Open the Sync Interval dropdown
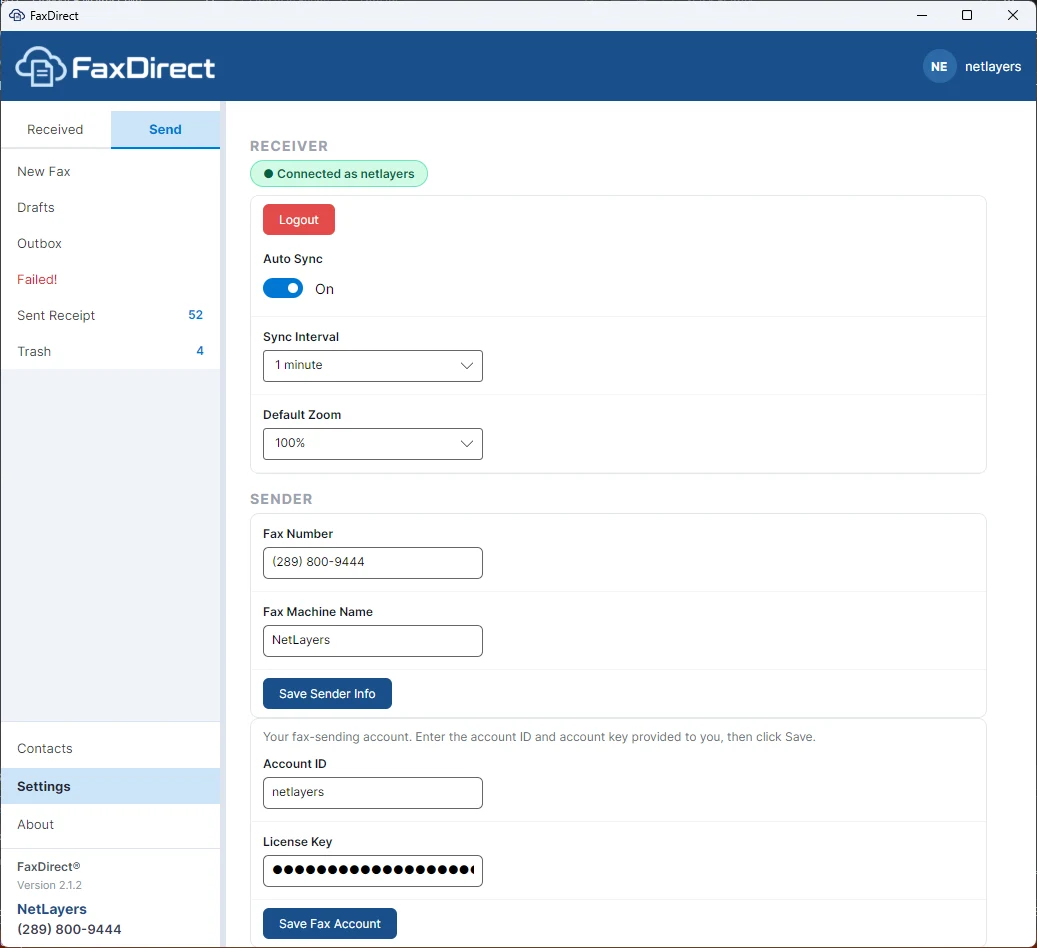 (373, 366)
